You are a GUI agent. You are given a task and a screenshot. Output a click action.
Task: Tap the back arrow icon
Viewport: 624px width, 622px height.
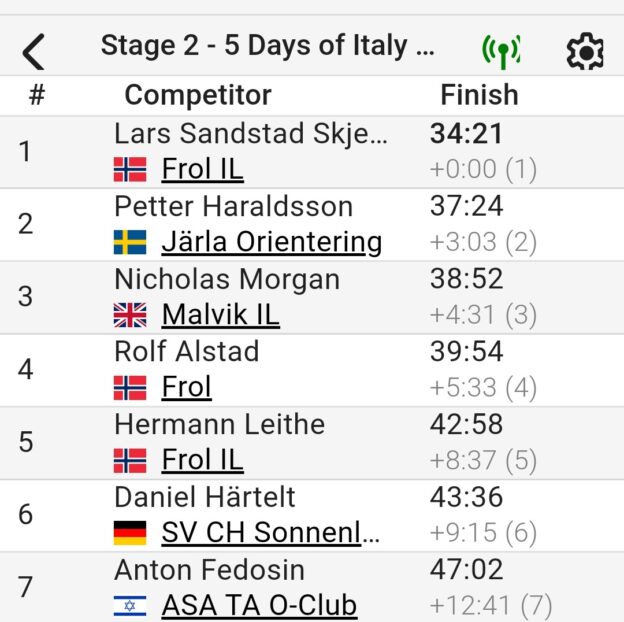34,50
